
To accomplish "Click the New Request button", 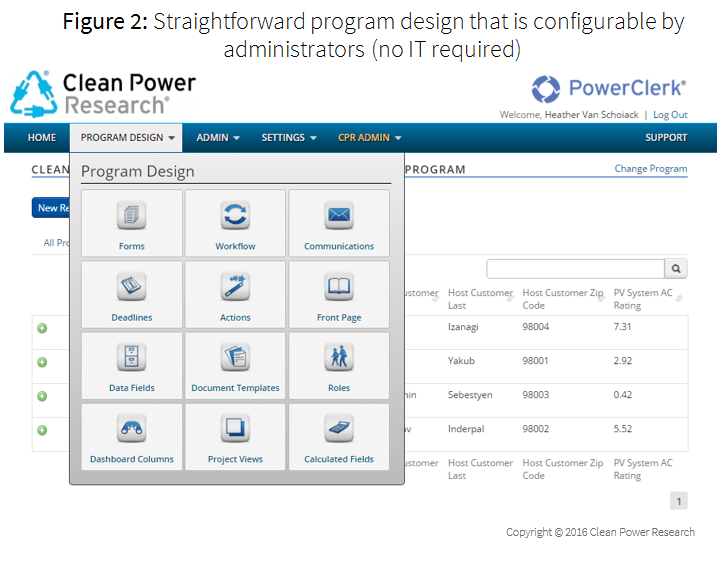I will click(x=51, y=208).
